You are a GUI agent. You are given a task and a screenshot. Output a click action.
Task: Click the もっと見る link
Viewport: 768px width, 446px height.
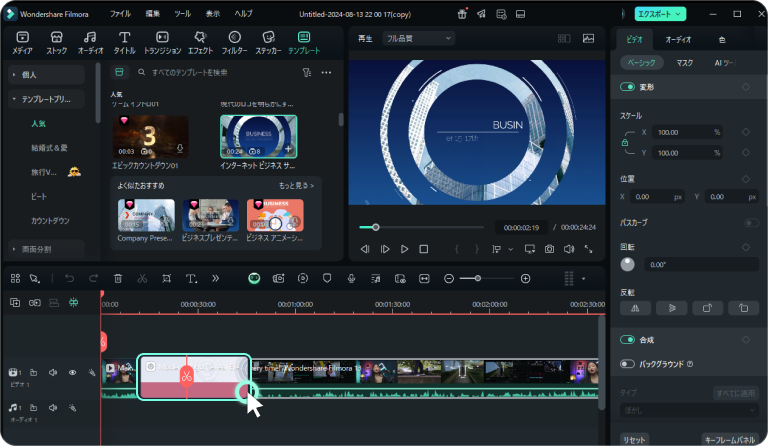296,186
